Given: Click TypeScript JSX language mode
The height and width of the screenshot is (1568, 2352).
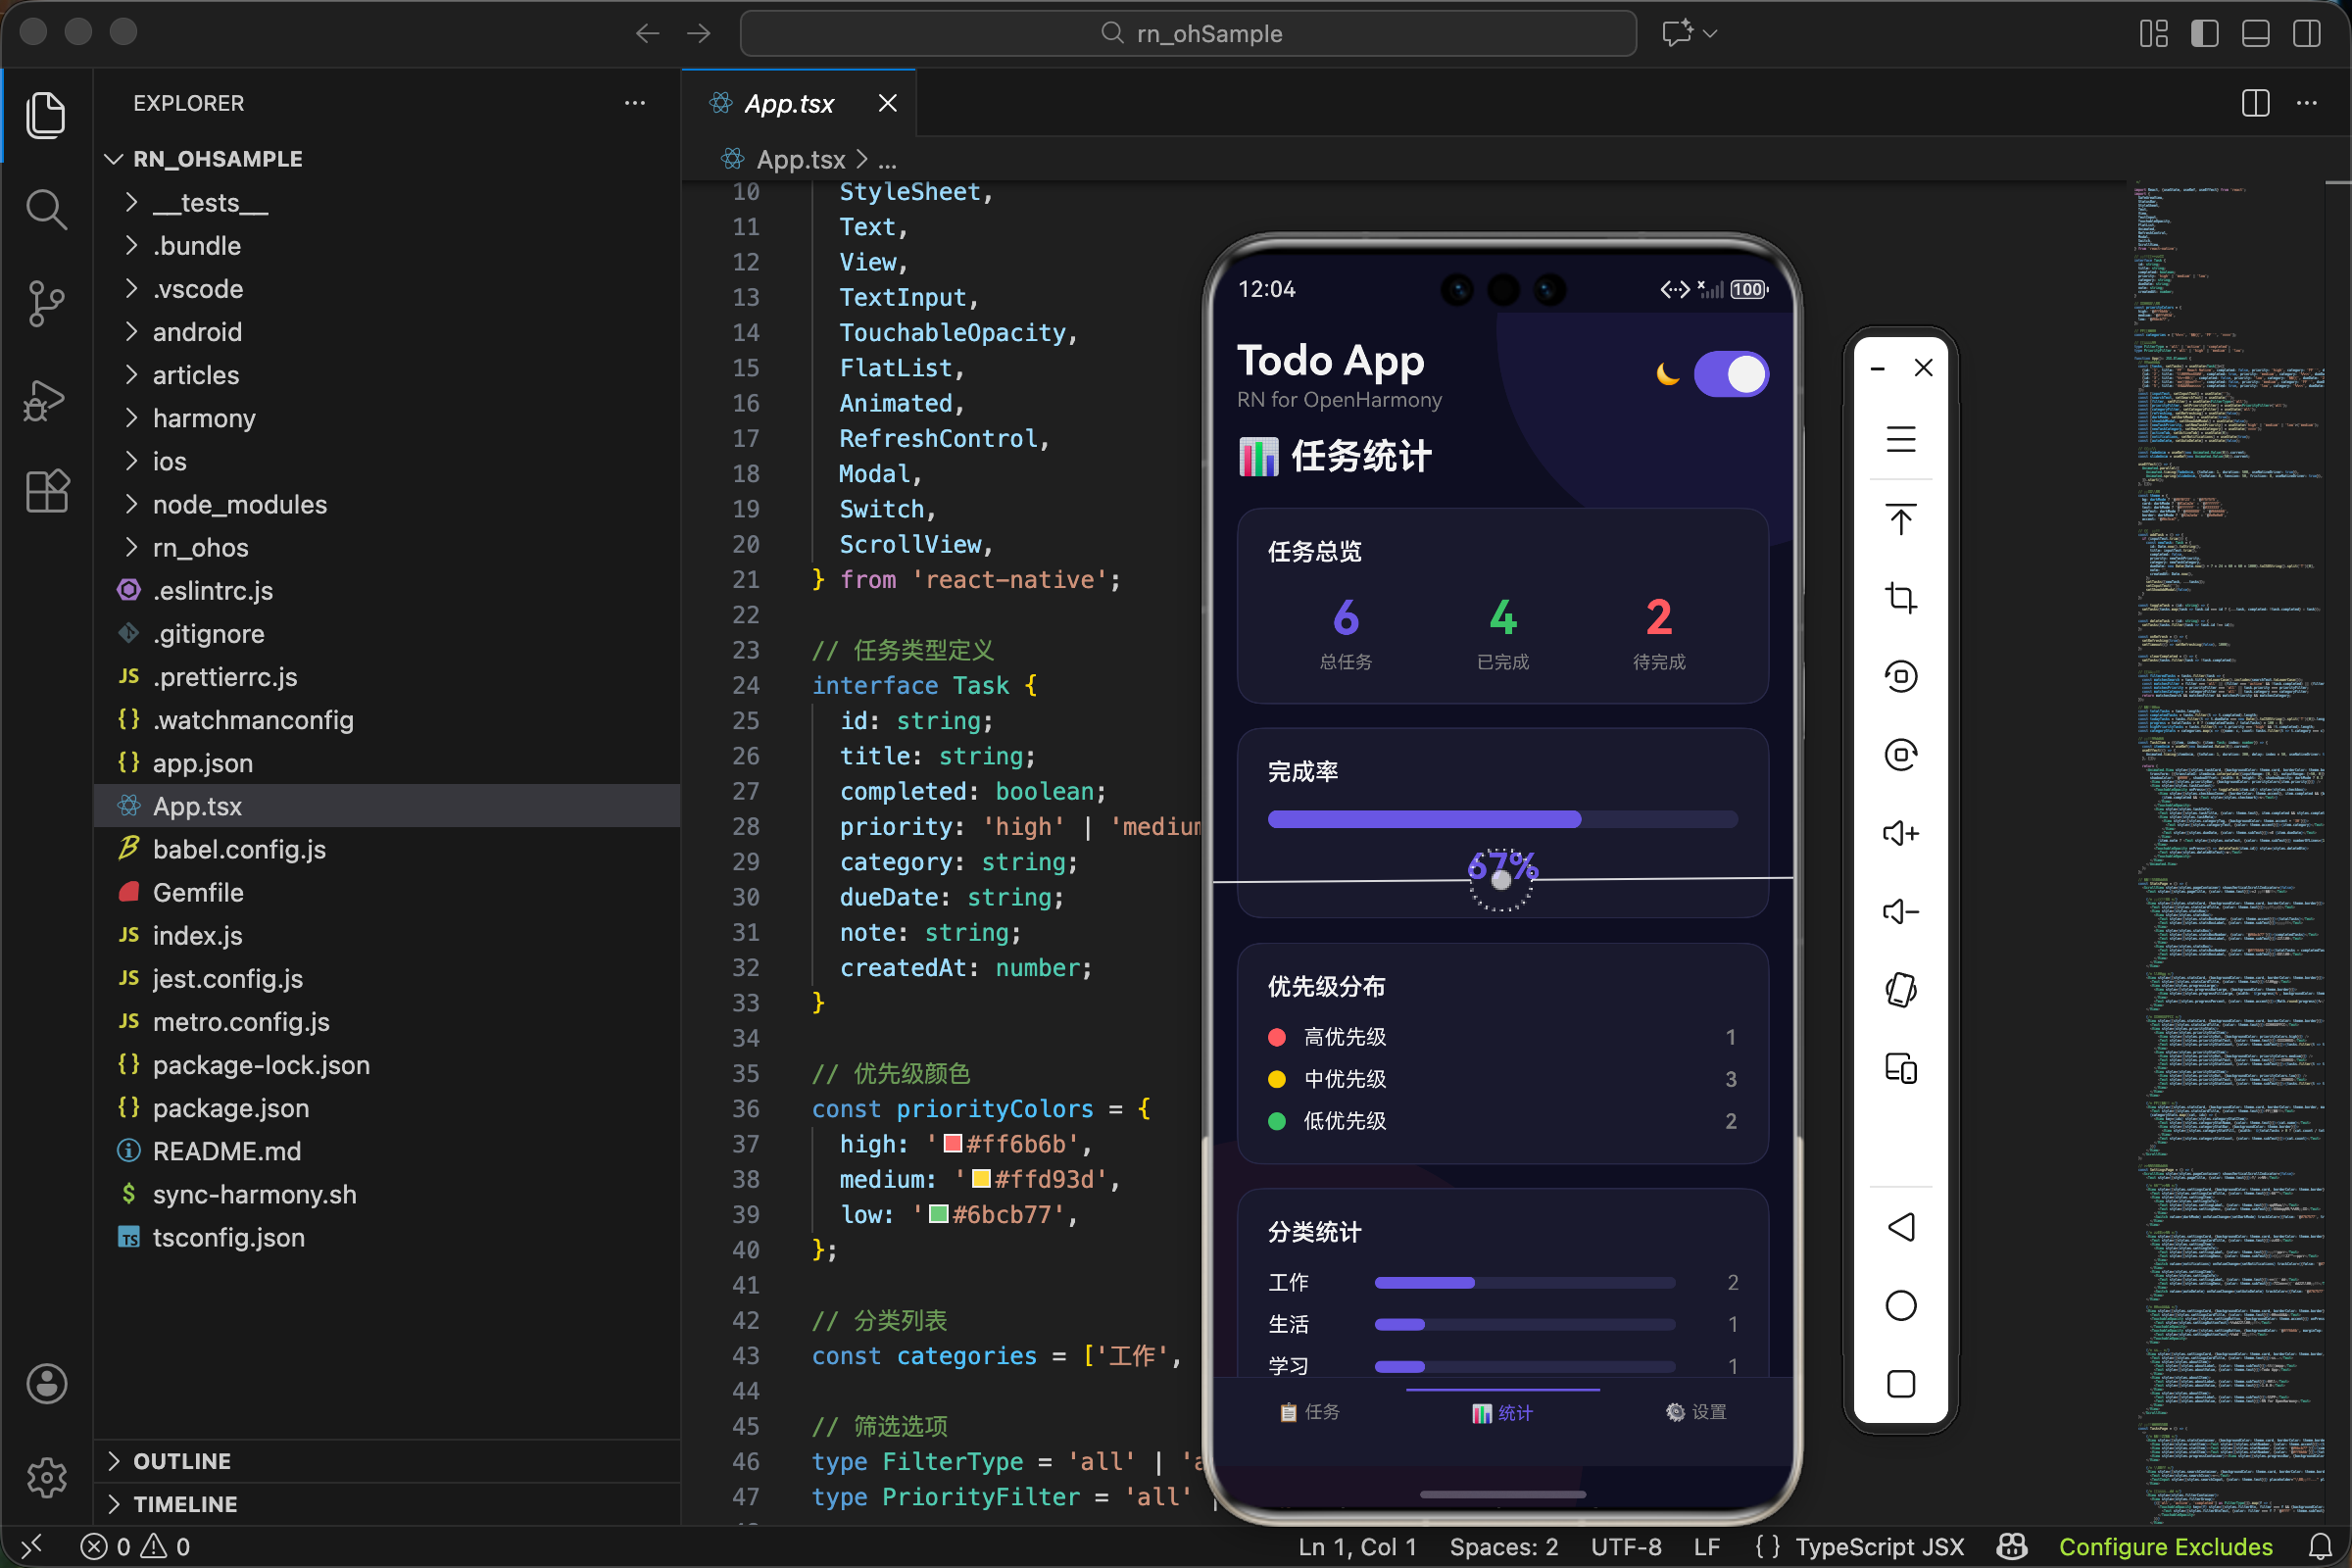Looking at the screenshot, I should [x=1878, y=1547].
